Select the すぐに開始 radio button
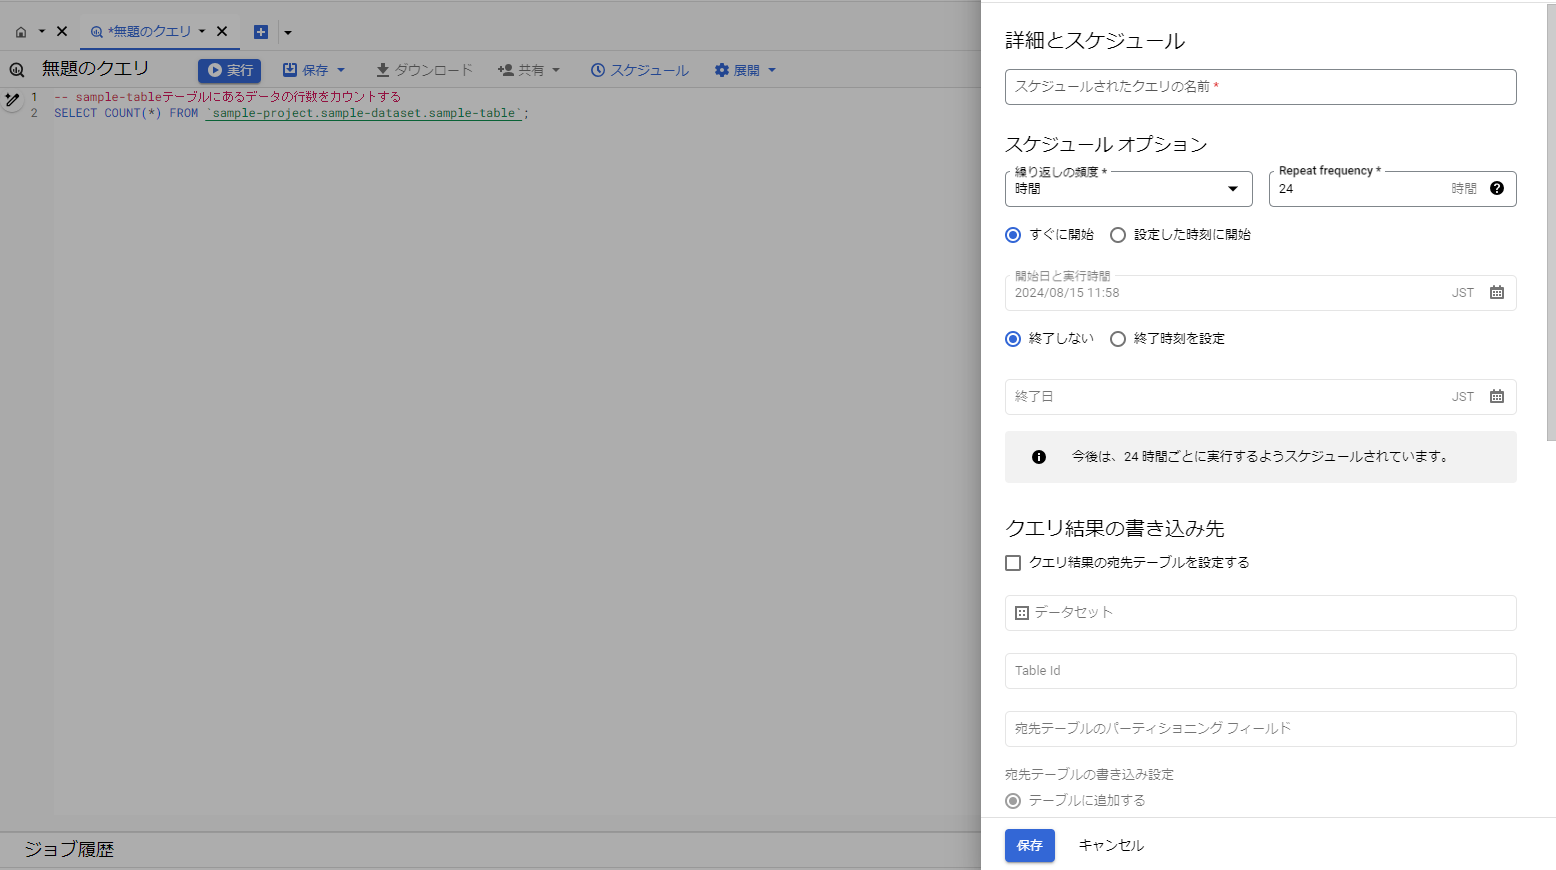Viewport: 1556px width, 870px height. 1013,235
